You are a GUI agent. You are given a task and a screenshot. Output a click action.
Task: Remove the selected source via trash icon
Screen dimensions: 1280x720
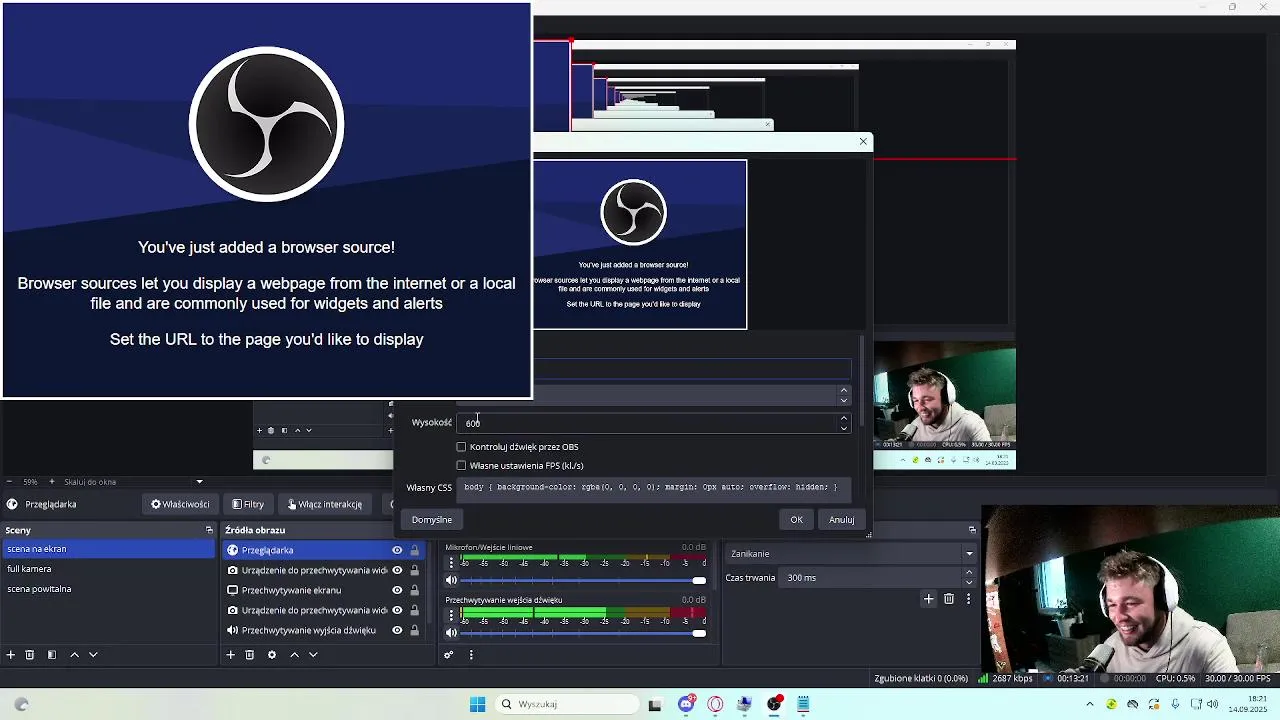[x=250, y=655]
